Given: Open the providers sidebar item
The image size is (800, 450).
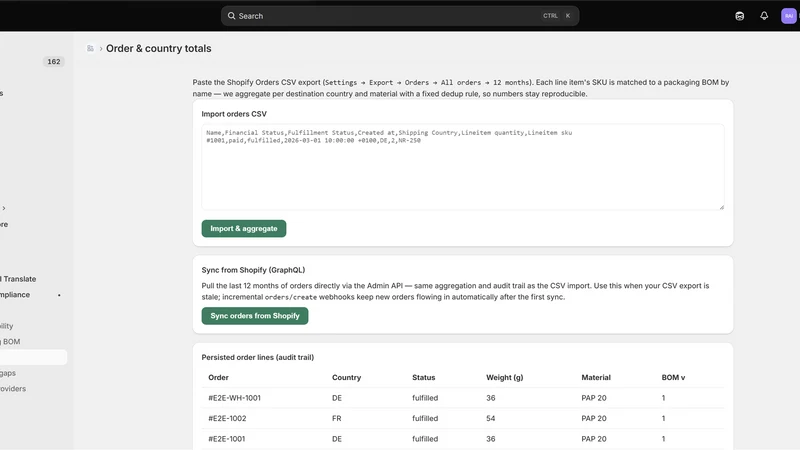Looking at the screenshot, I should (13, 389).
